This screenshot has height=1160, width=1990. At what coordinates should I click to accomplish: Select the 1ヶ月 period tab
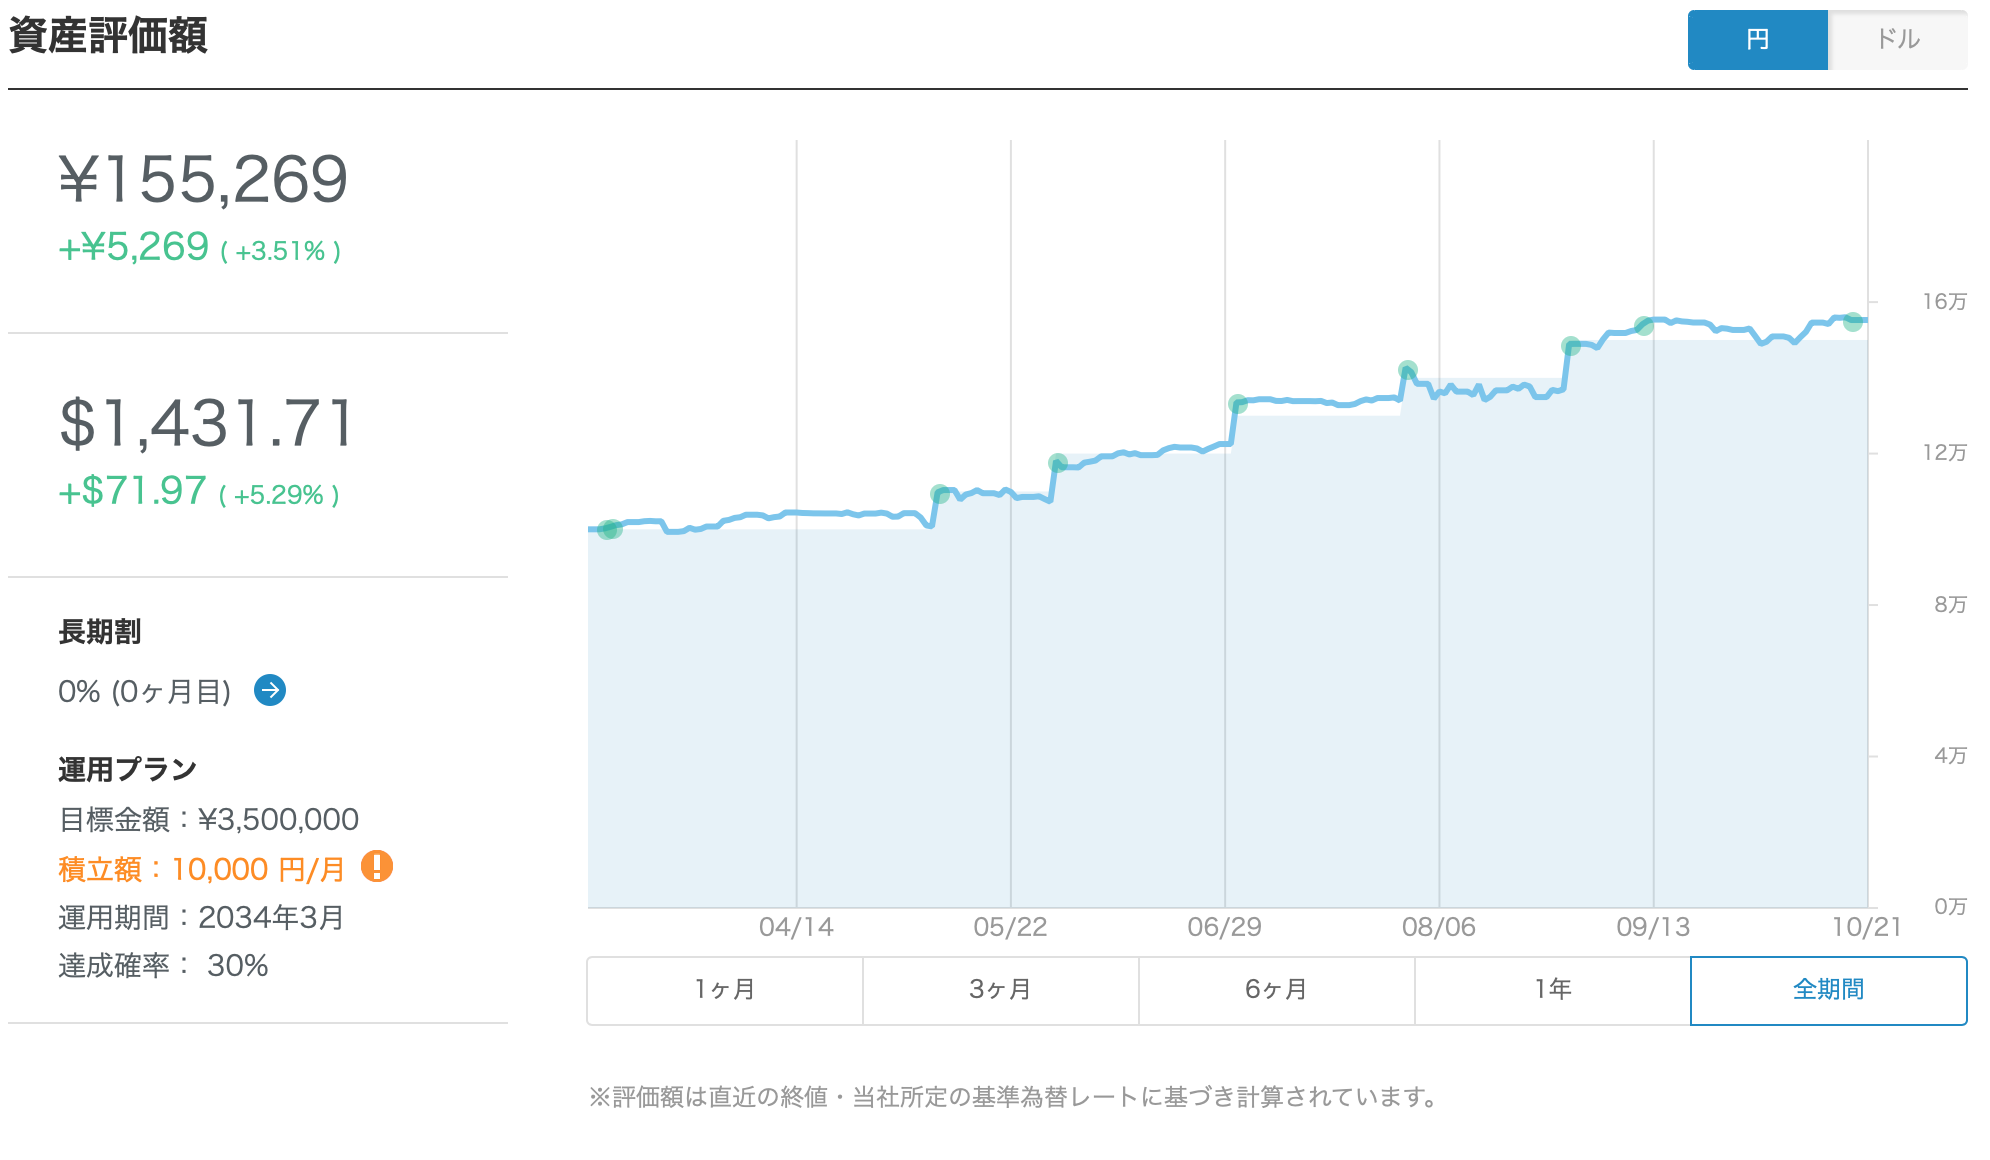[x=725, y=990]
